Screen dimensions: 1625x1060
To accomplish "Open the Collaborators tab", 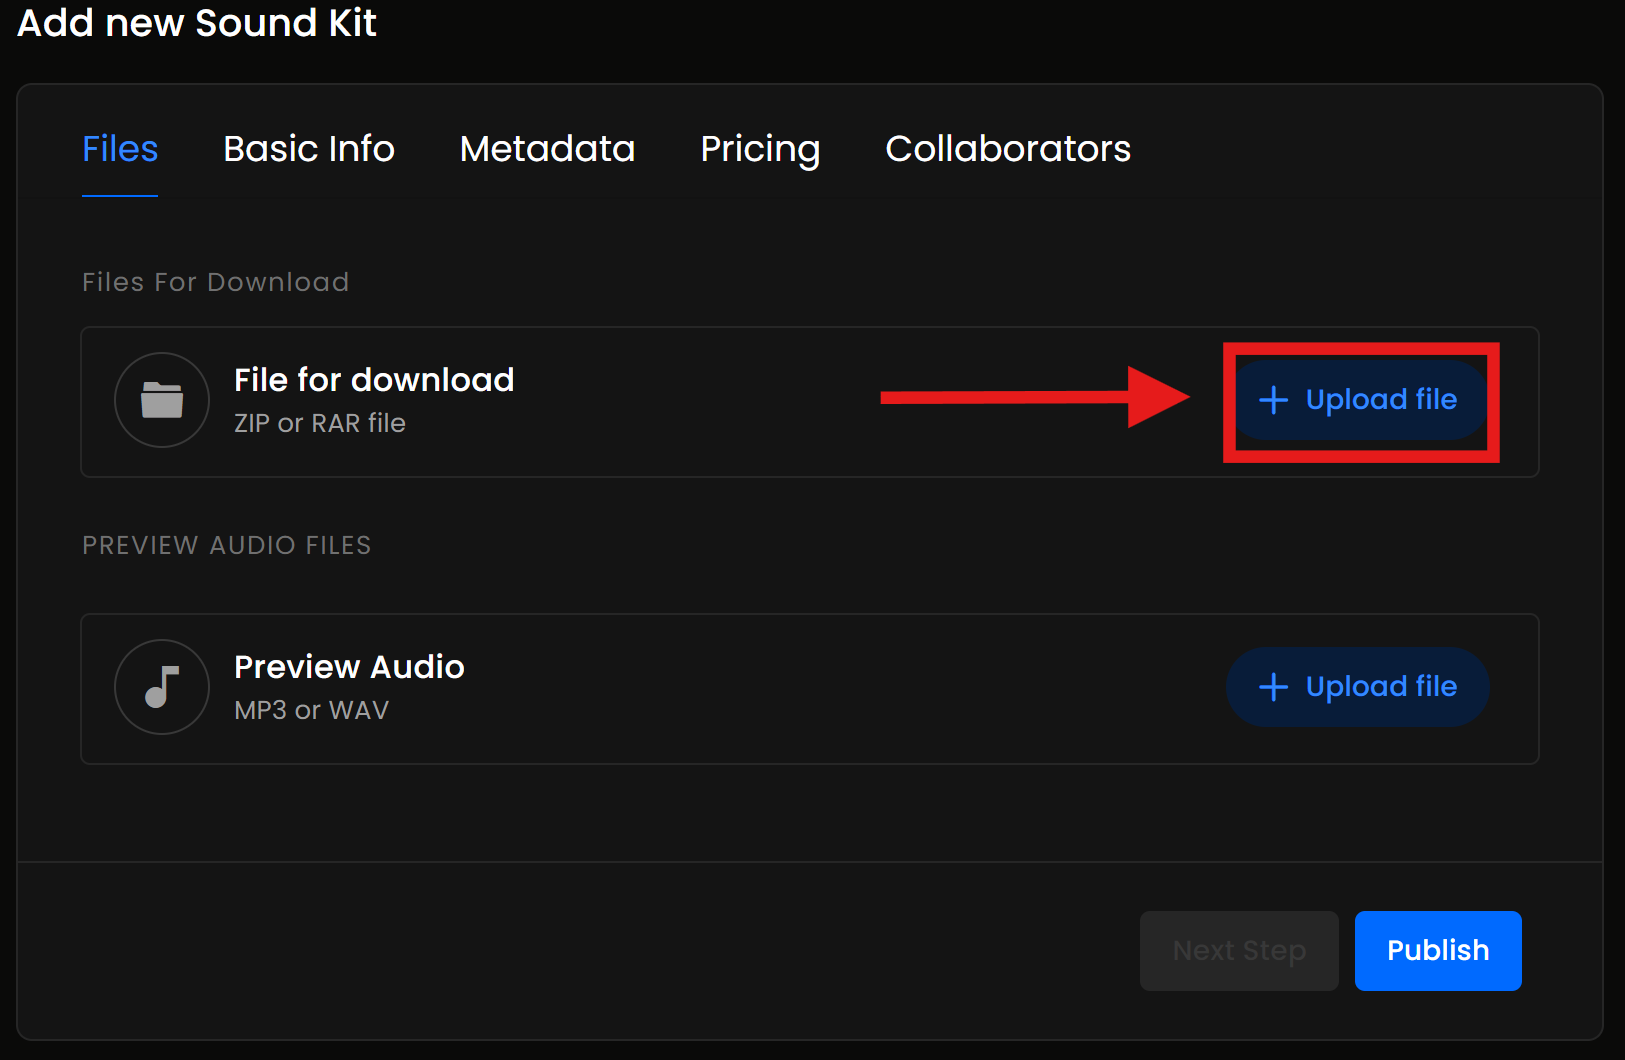I will [1008, 149].
